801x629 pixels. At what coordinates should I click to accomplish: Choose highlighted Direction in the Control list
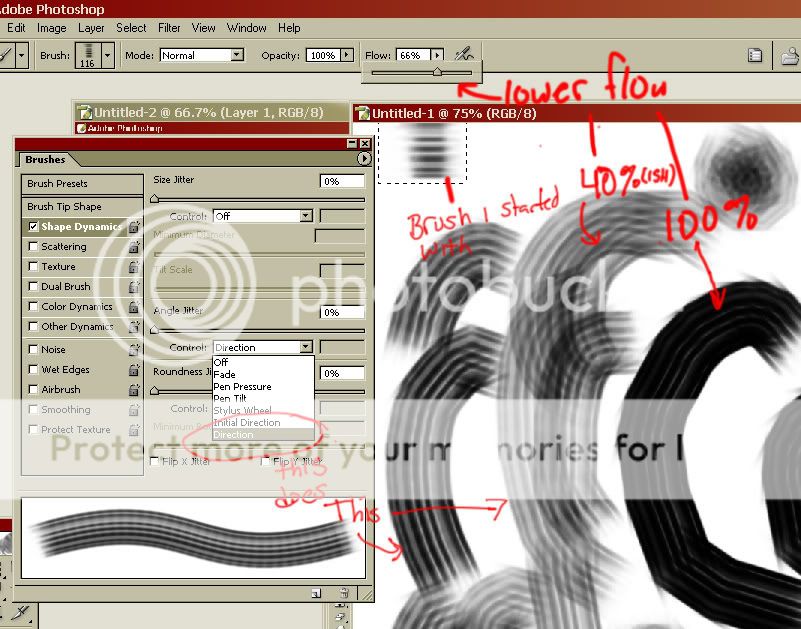263,434
